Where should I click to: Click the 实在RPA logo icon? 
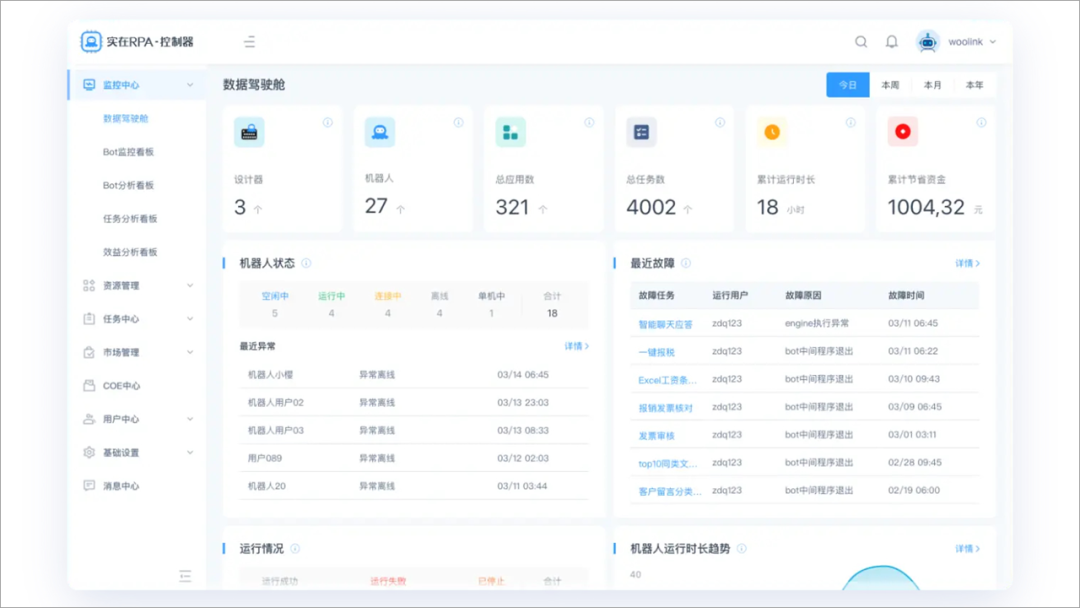[91, 41]
